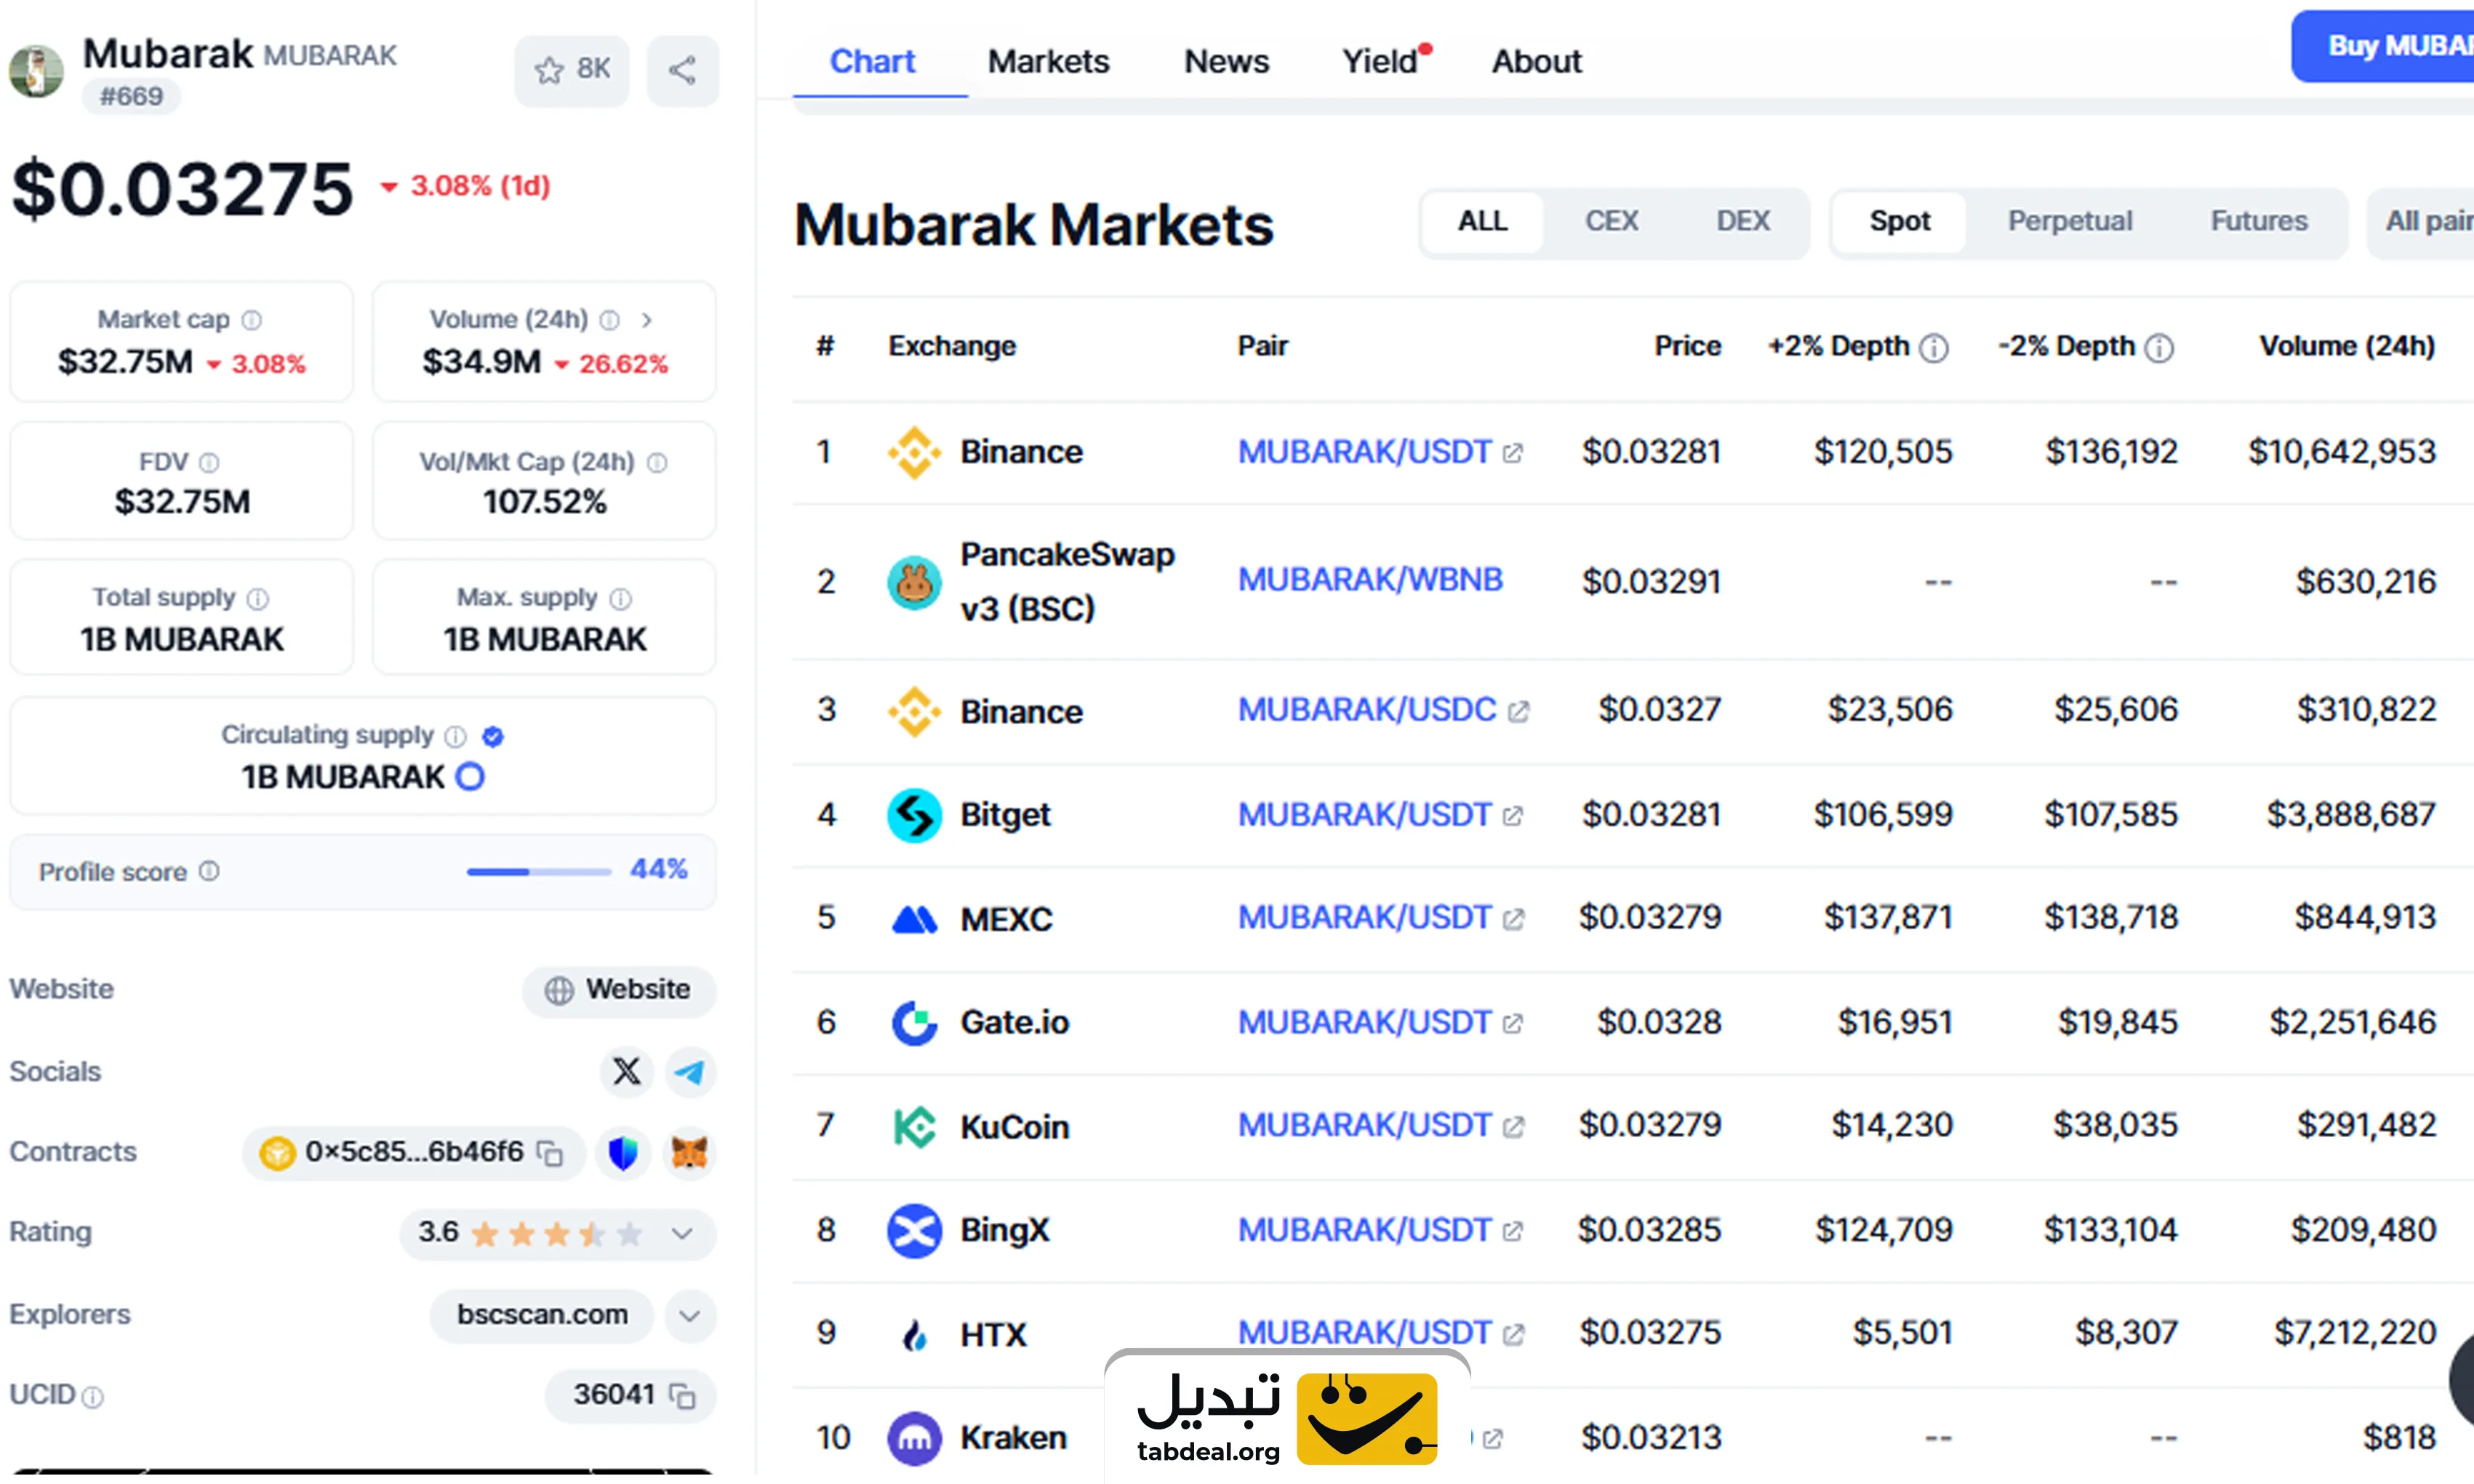
Task: Click the +2% Depth info icon
Action: pos(1935,348)
